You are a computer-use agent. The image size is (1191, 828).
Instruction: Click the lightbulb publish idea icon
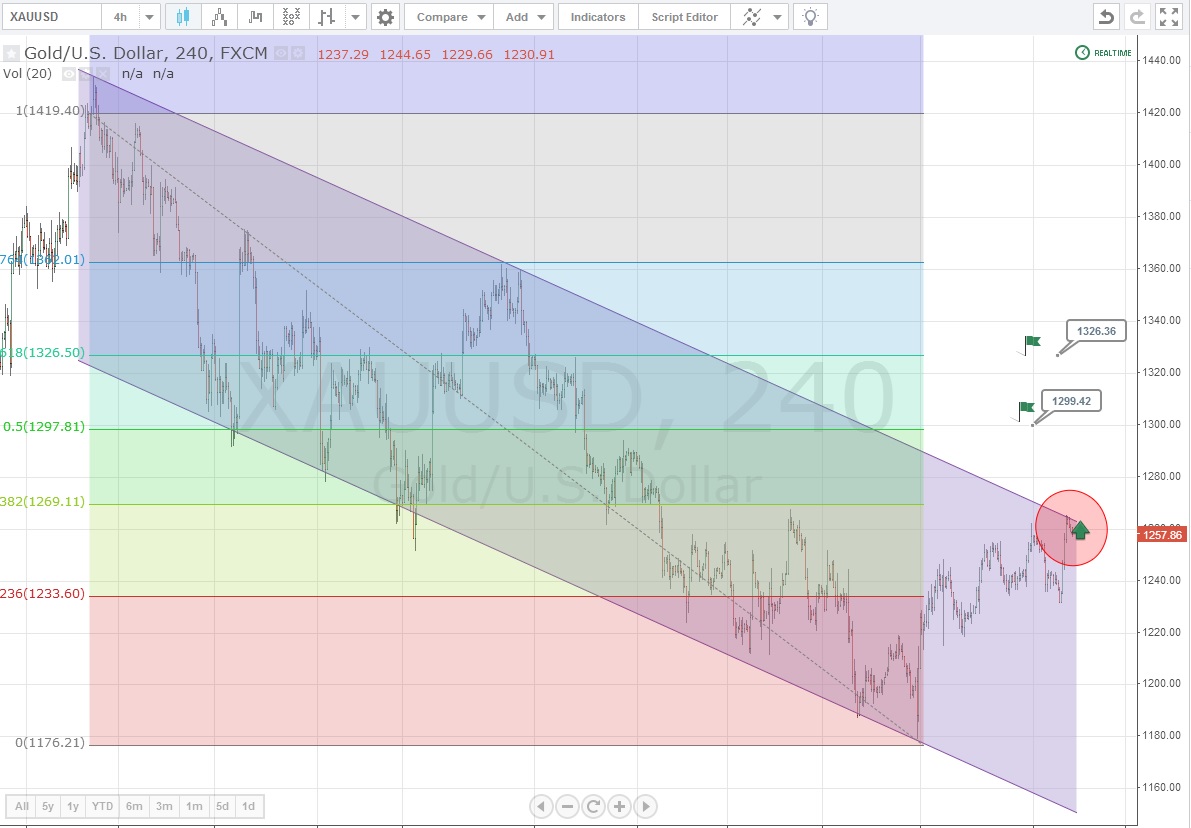coord(810,17)
